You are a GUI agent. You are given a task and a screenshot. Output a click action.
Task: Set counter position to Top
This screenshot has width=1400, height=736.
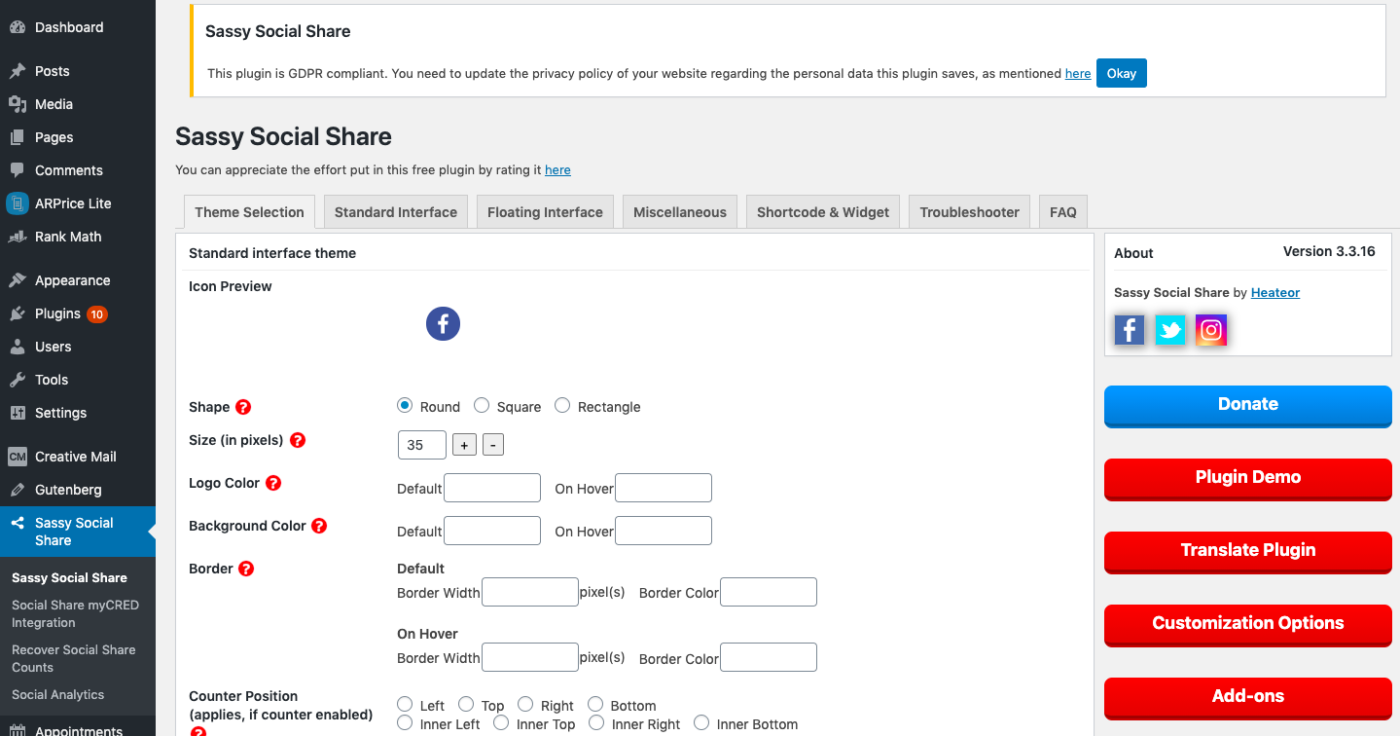(x=467, y=705)
